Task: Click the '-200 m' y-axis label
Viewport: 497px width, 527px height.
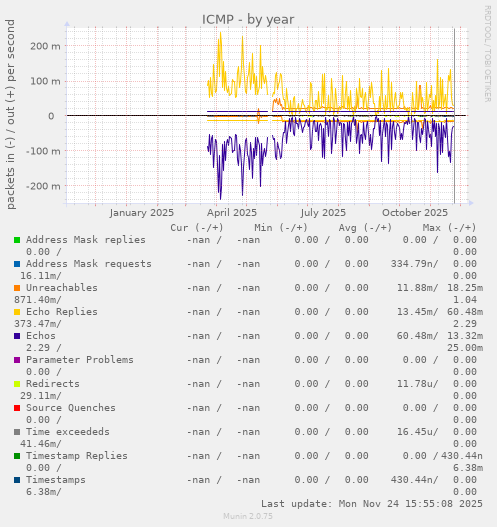Action: 43,186
